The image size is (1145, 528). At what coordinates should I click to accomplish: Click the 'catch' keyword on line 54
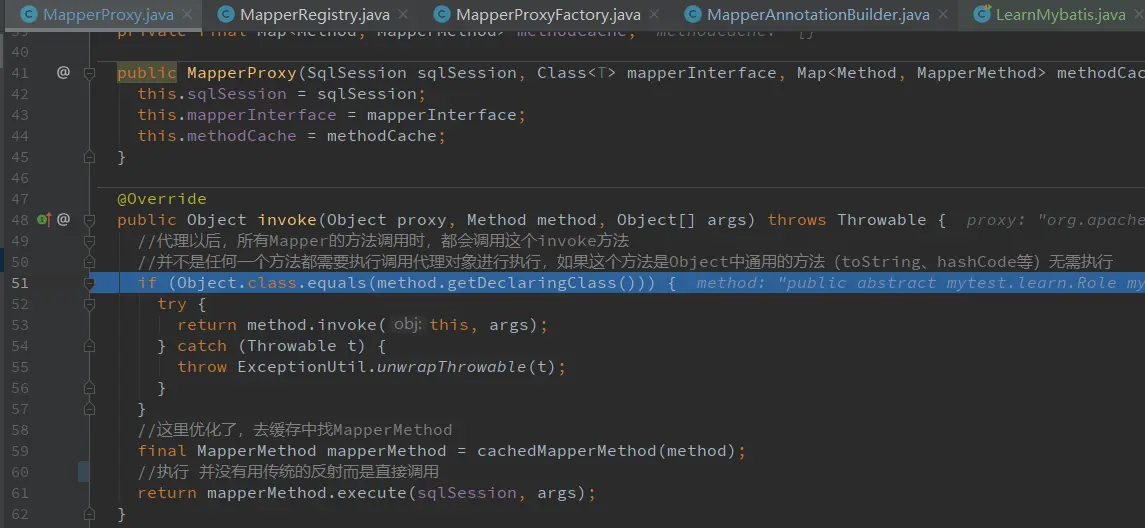202,345
